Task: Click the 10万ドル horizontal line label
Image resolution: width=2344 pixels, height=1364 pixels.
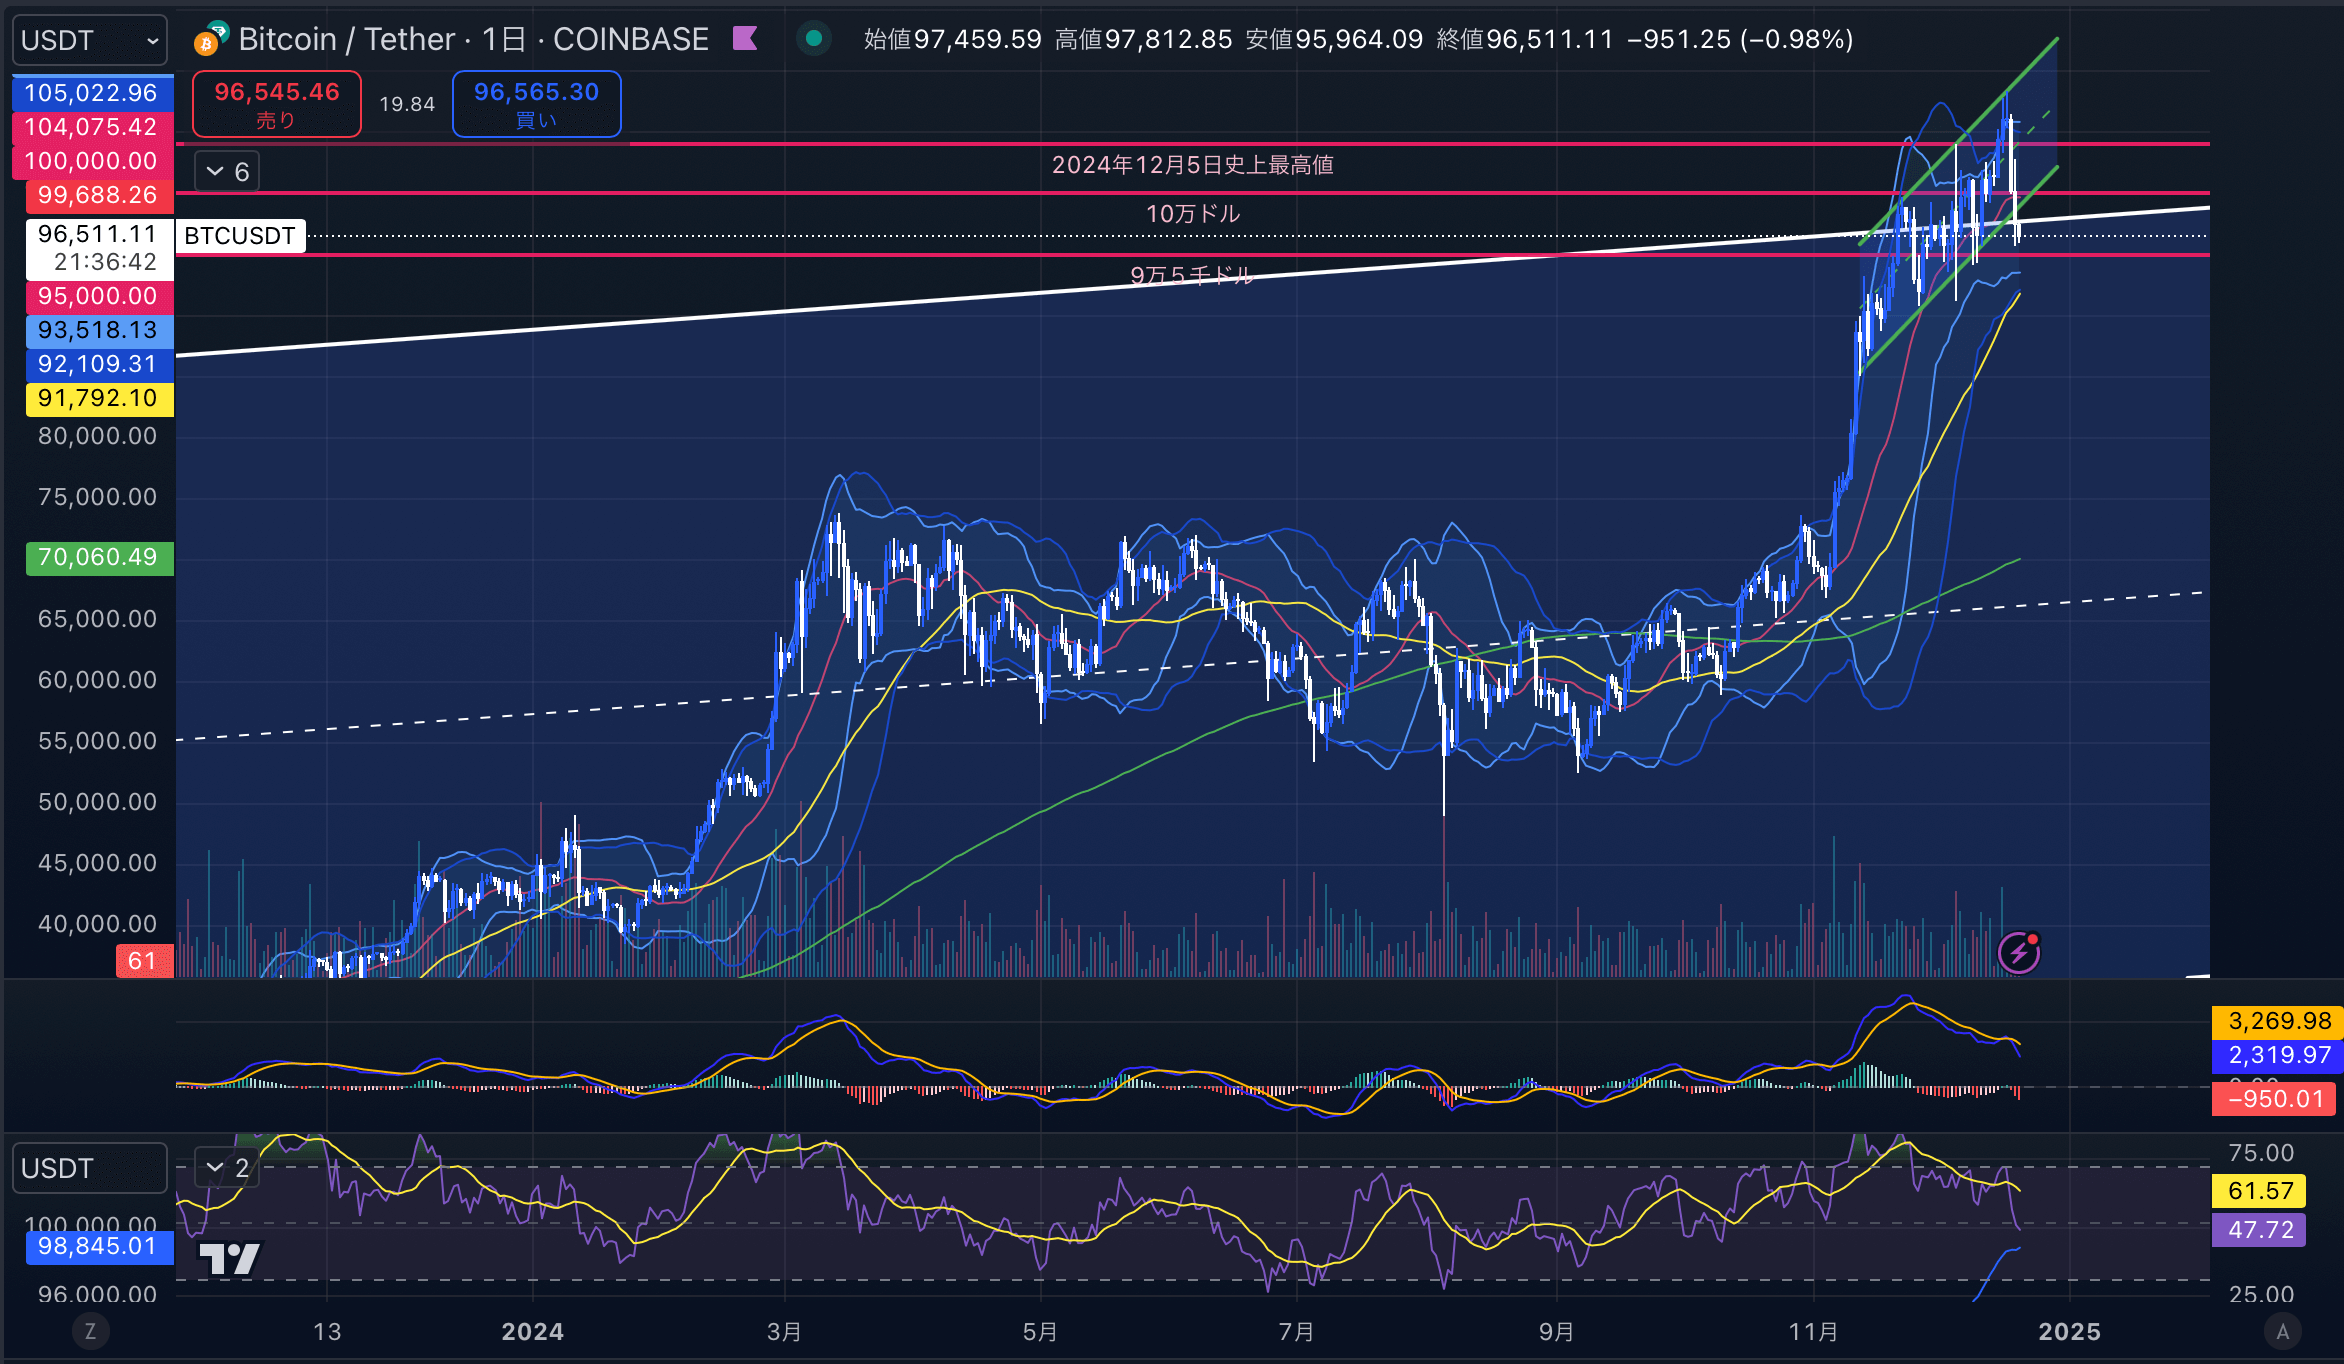Action: [x=1192, y=214]
